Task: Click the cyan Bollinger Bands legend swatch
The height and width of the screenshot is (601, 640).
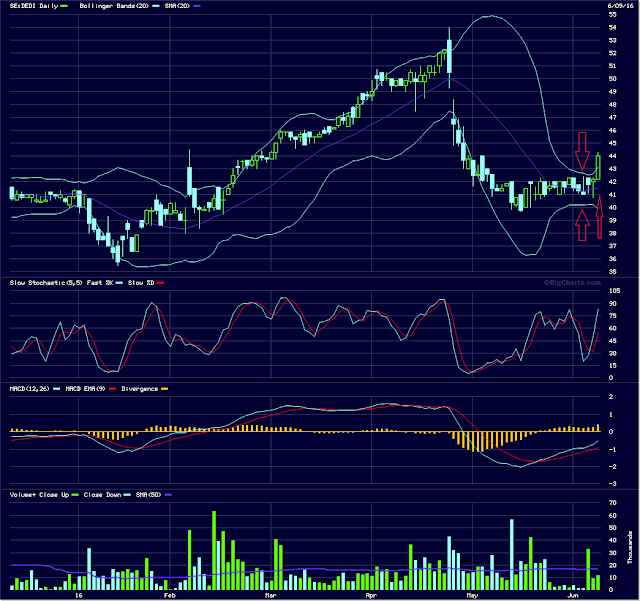Action: pyautogui.click(x=155, y=6)
